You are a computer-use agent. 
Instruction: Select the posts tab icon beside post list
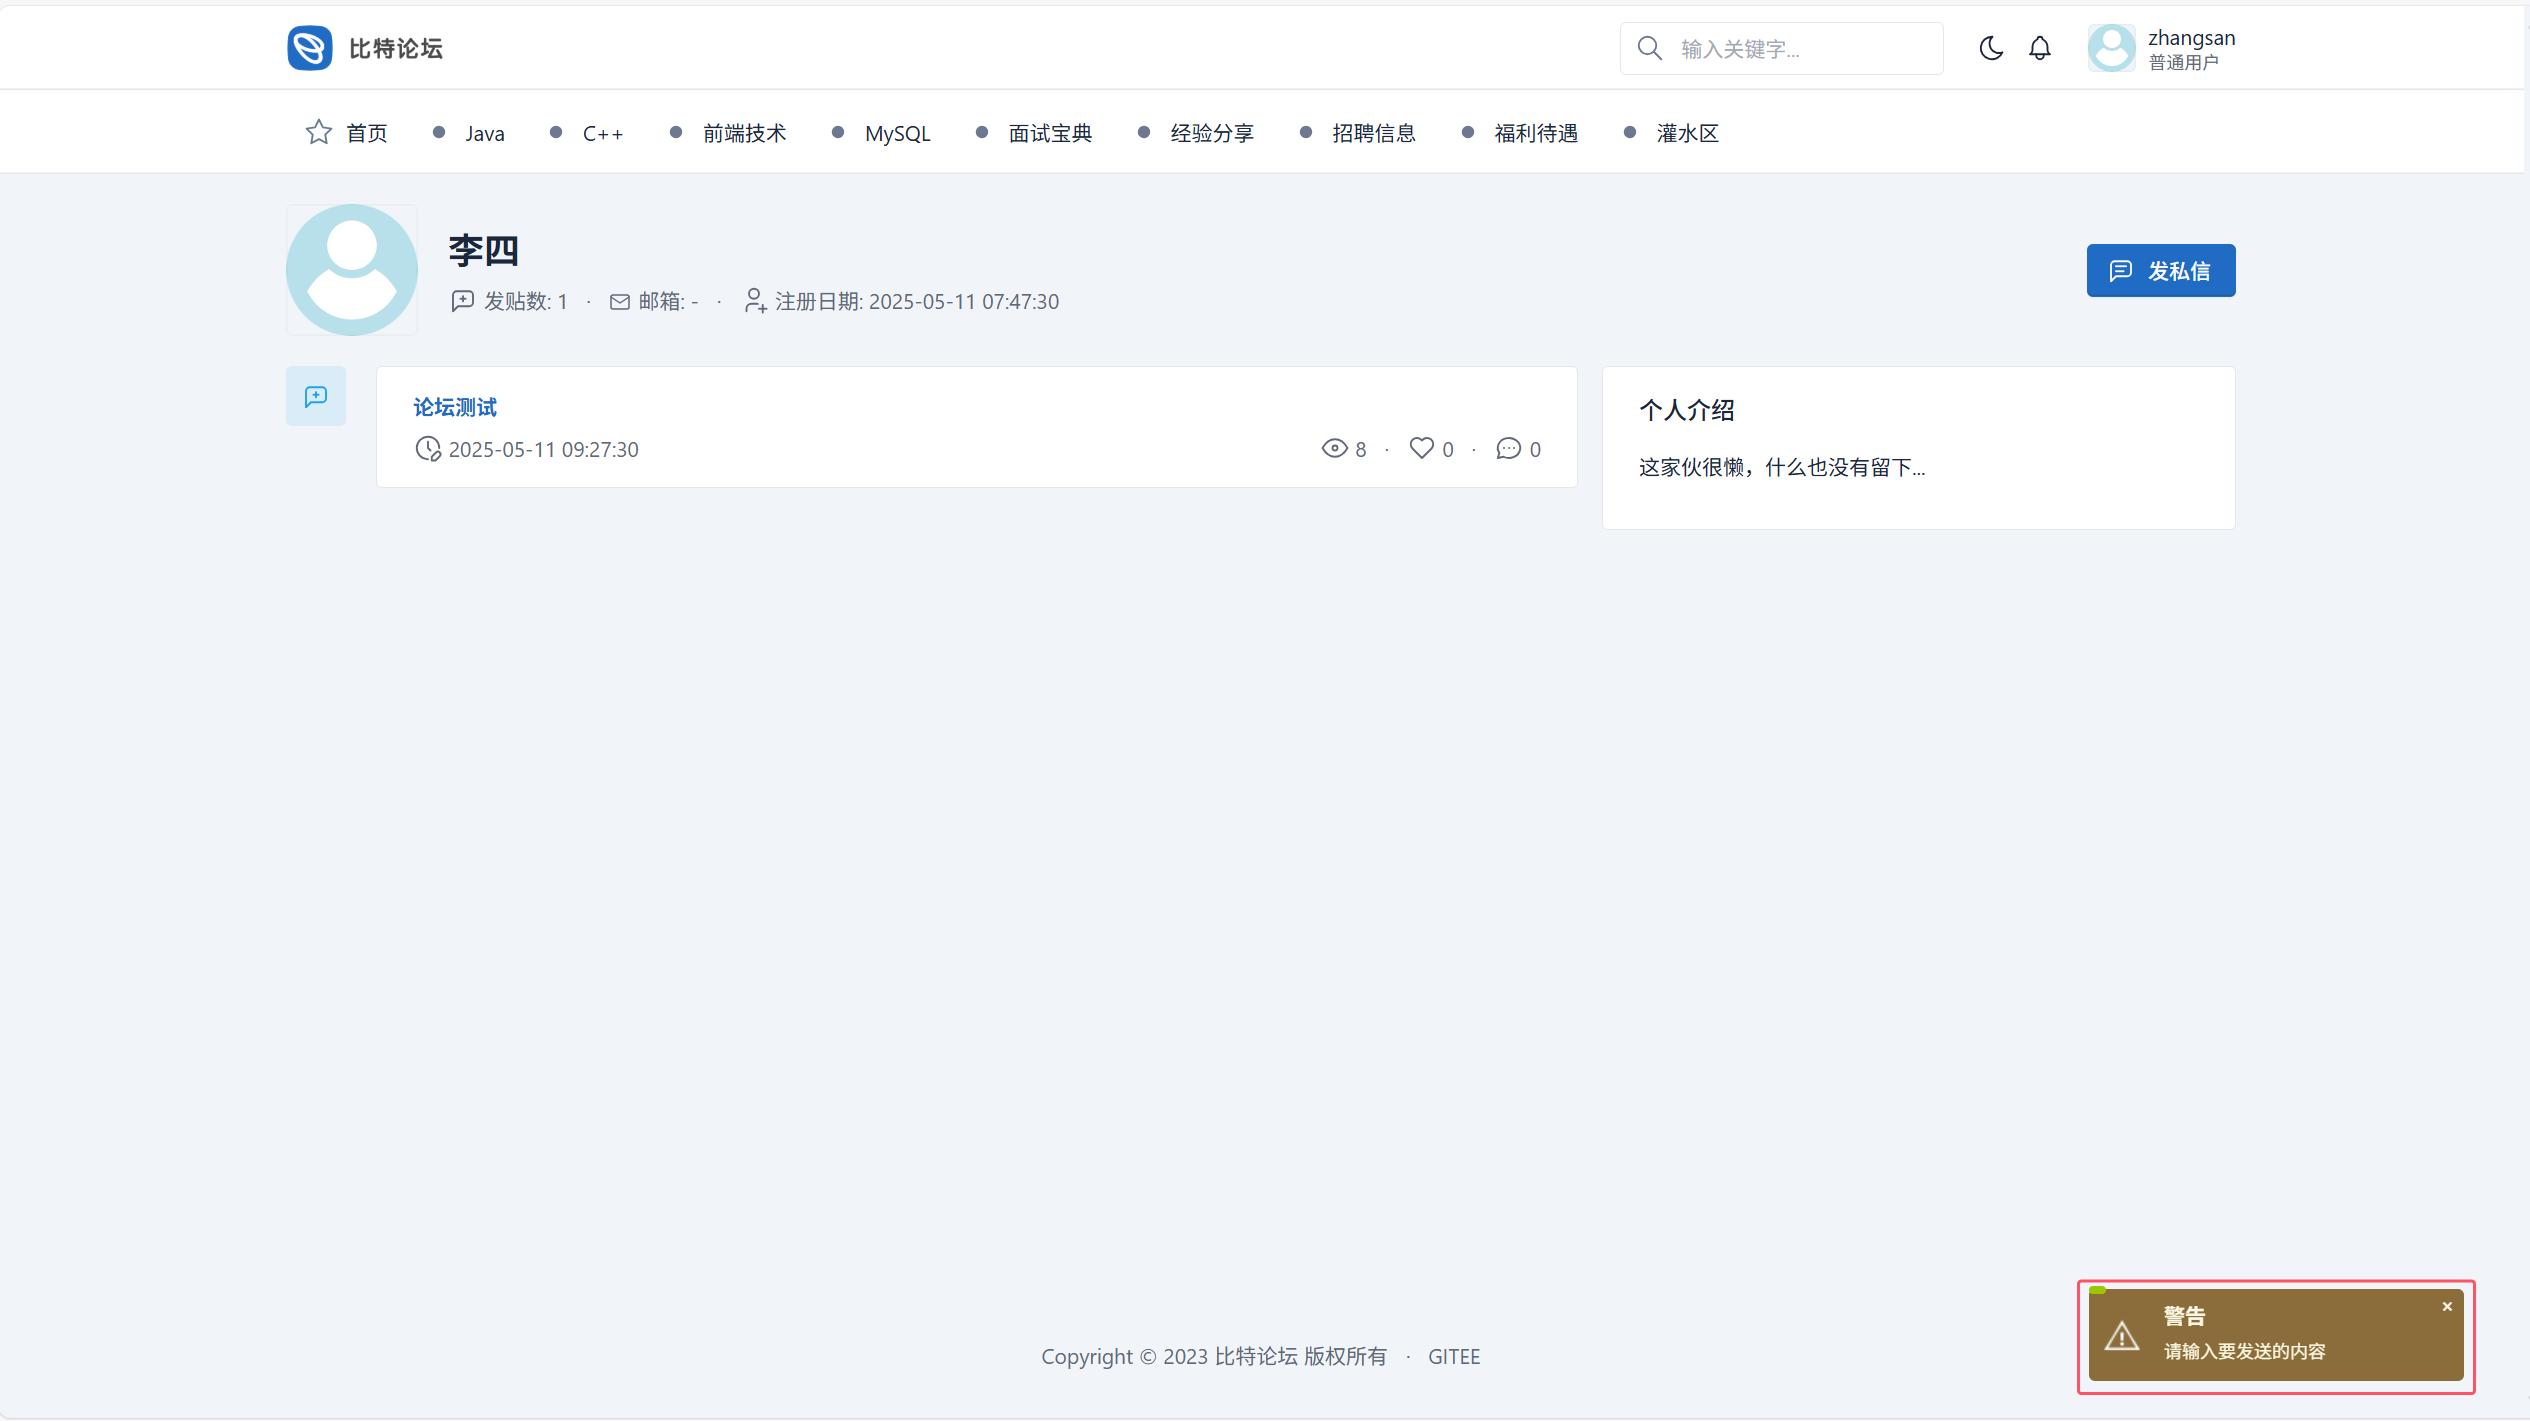click(316, 396)
